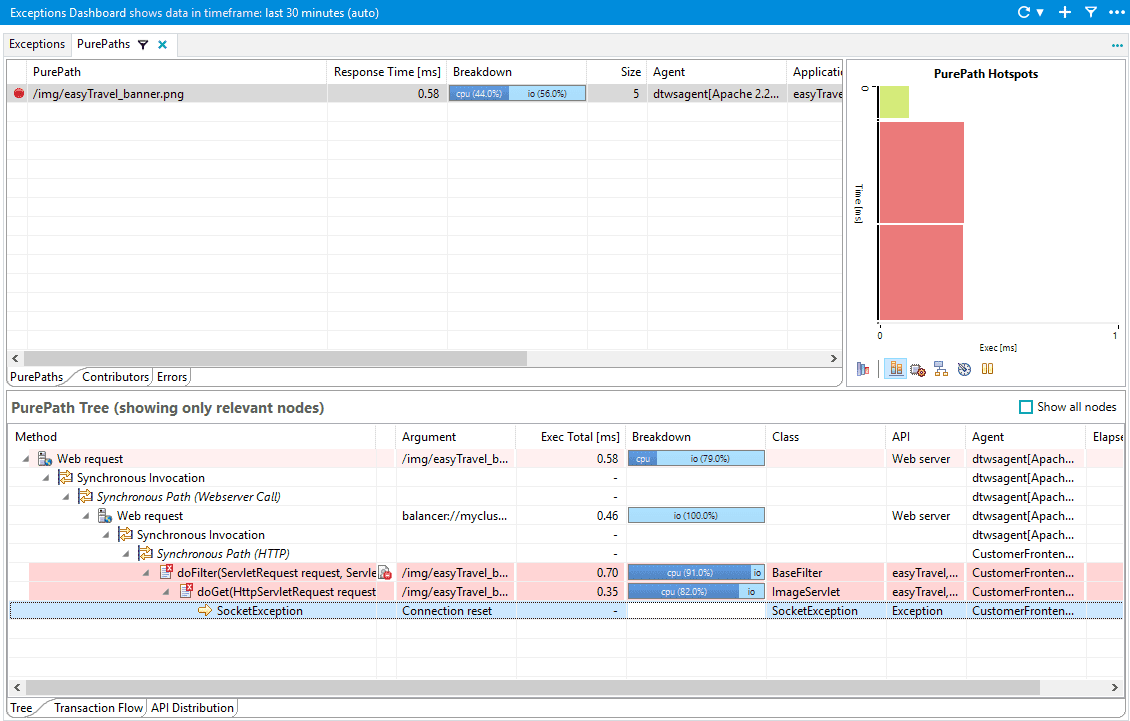Enable the Show all nodes checkbox

[1026, 407]
